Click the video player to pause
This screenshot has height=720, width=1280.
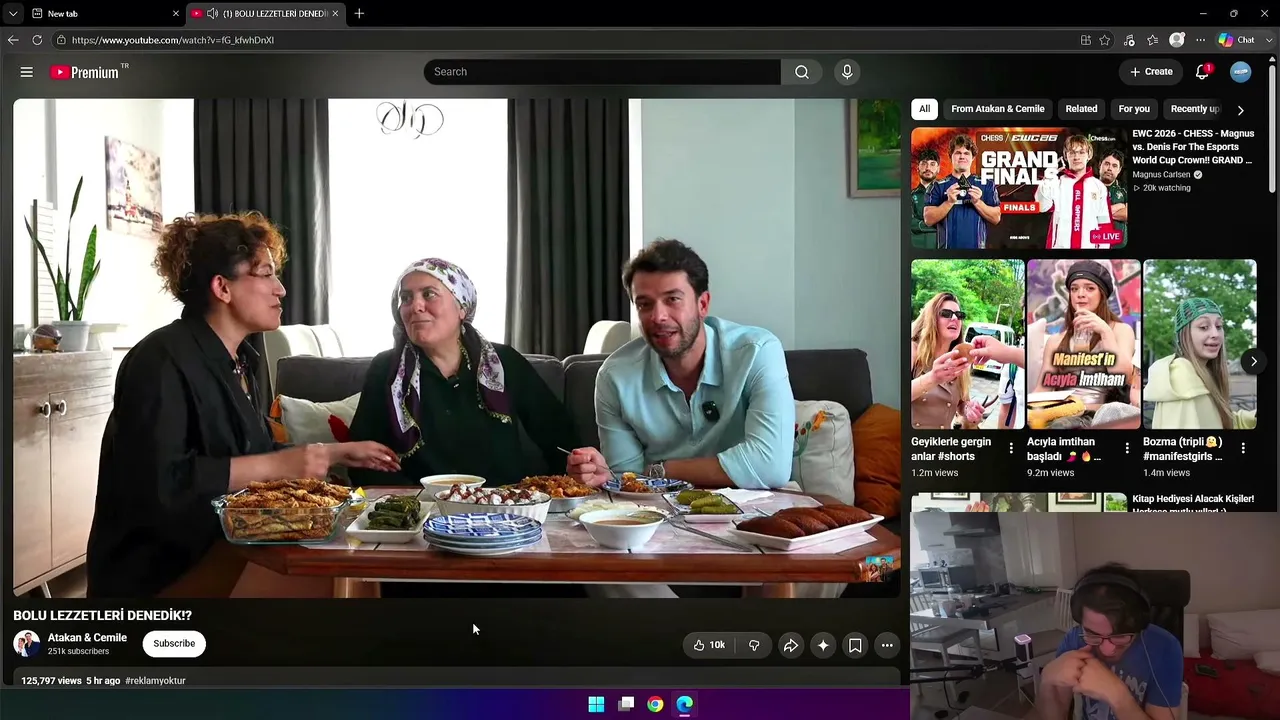pyautogui.click(x=457, y=347)
